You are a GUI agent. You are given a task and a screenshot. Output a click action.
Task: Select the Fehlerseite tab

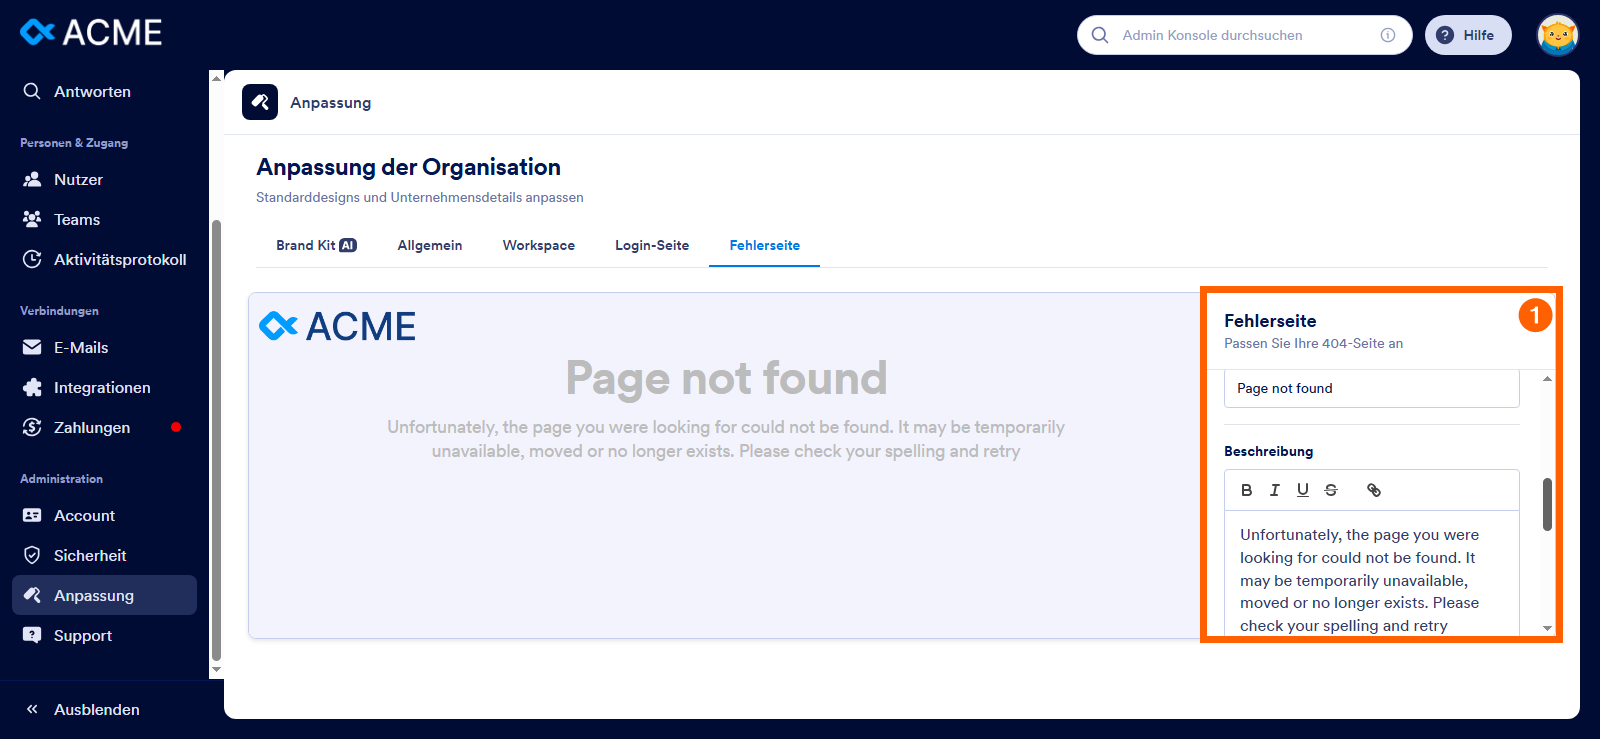pyautogui.click(x=764, y=245)
